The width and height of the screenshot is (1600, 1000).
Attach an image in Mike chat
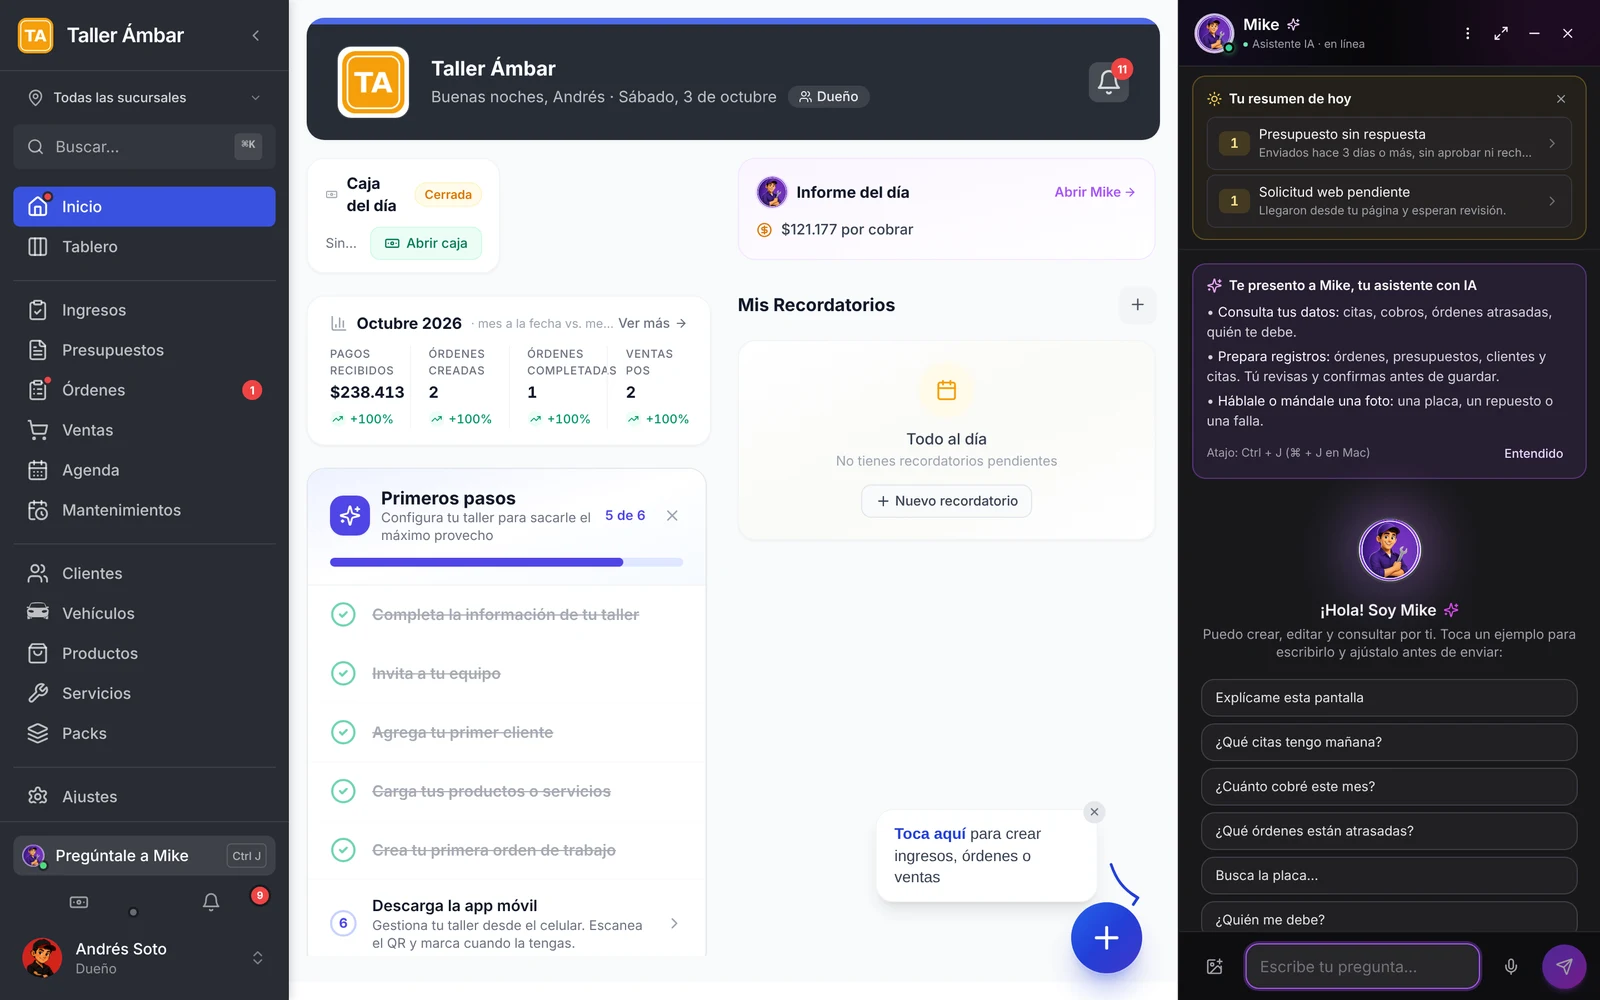pos(1214,967)
